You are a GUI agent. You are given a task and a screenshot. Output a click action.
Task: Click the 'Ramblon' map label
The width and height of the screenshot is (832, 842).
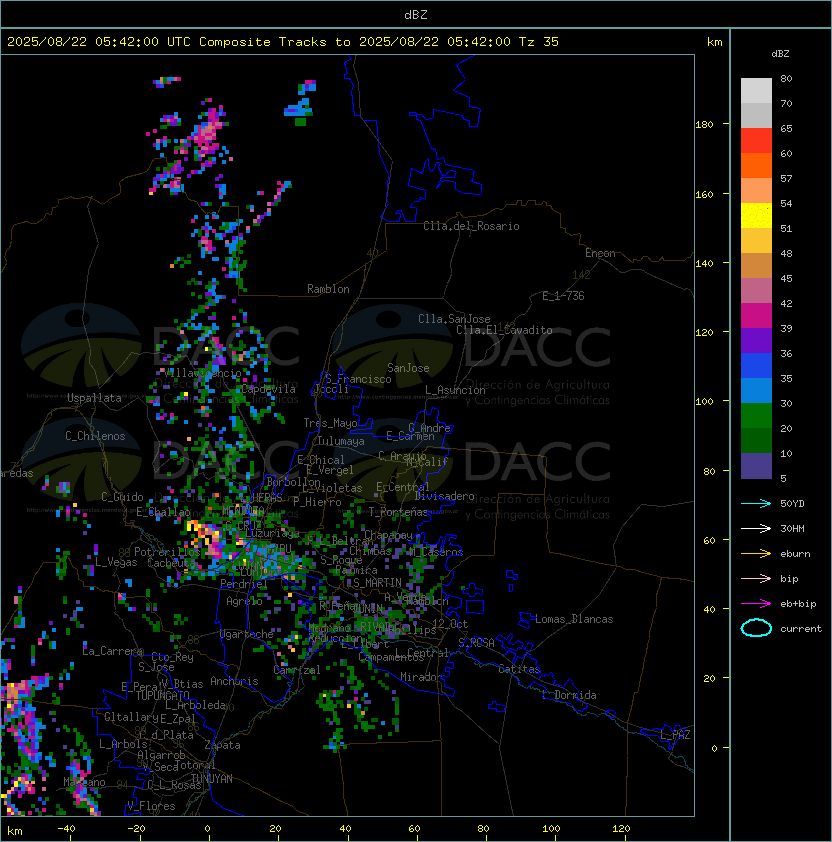point(328,289)
